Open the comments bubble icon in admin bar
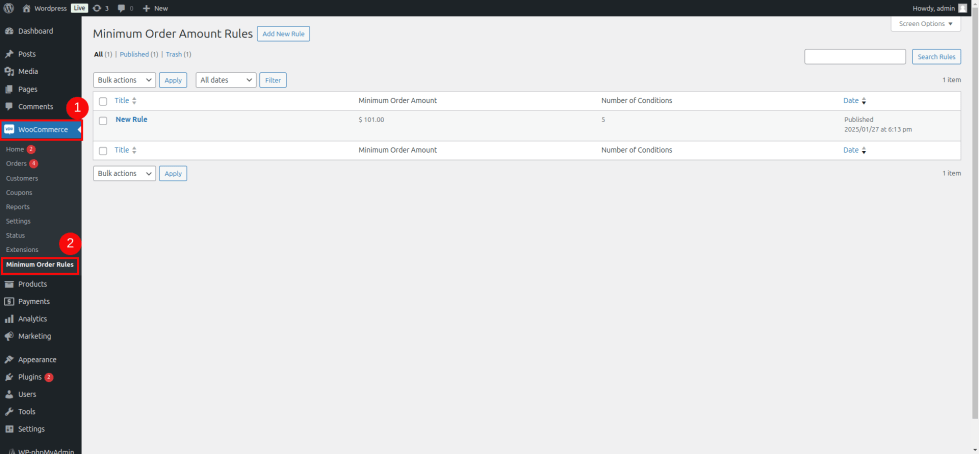This screenshot has width=979, height=454. [x=122, y=8]
